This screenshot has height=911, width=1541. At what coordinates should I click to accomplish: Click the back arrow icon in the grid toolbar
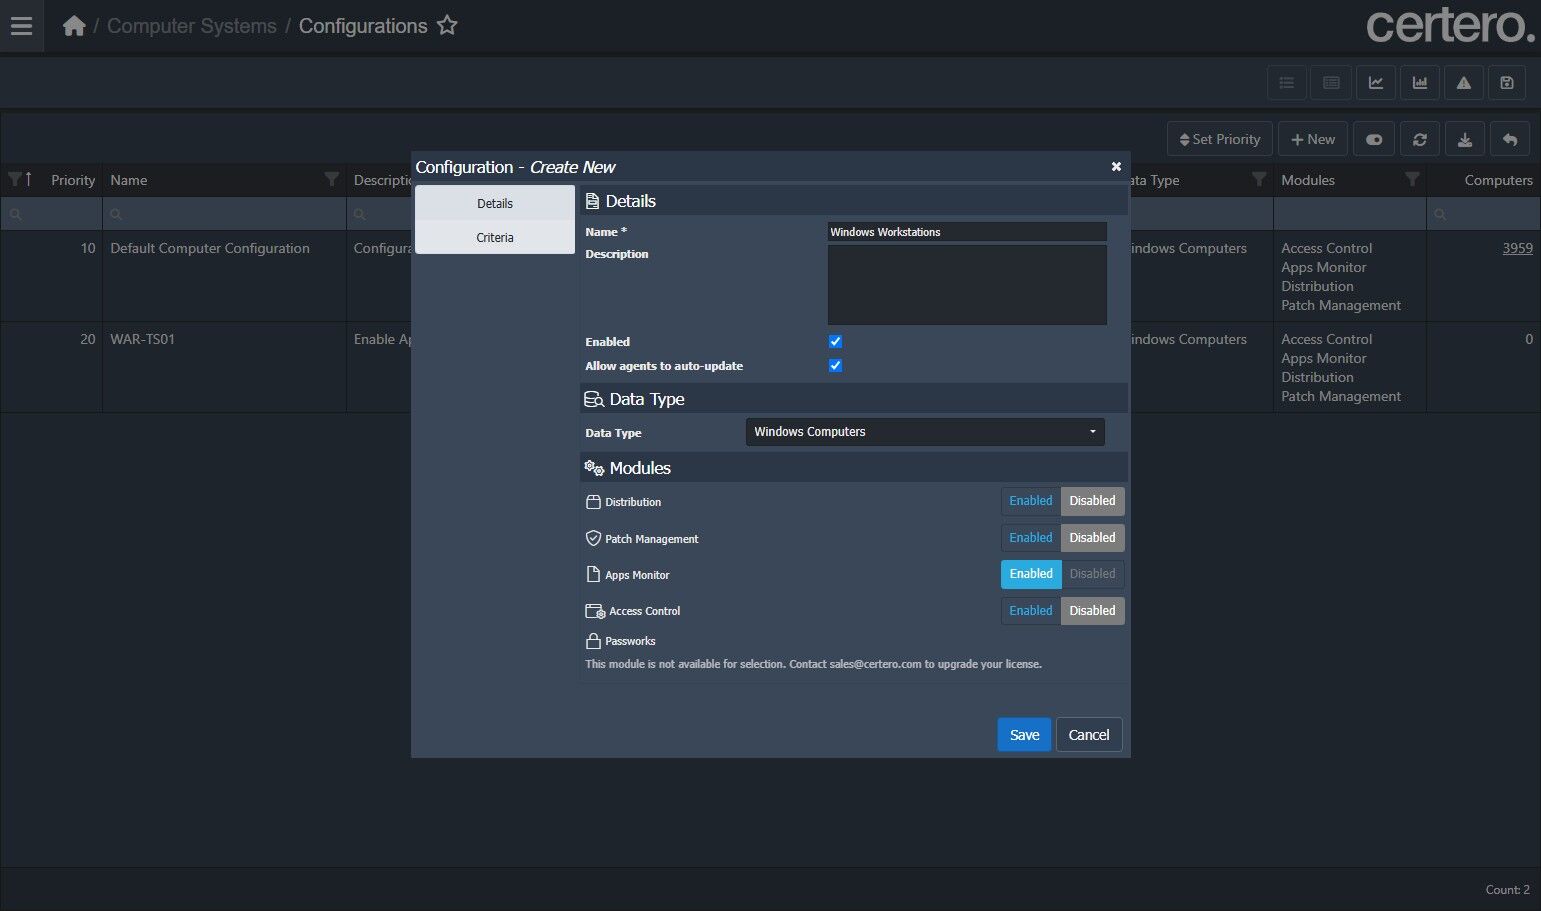pos(1510,140)
